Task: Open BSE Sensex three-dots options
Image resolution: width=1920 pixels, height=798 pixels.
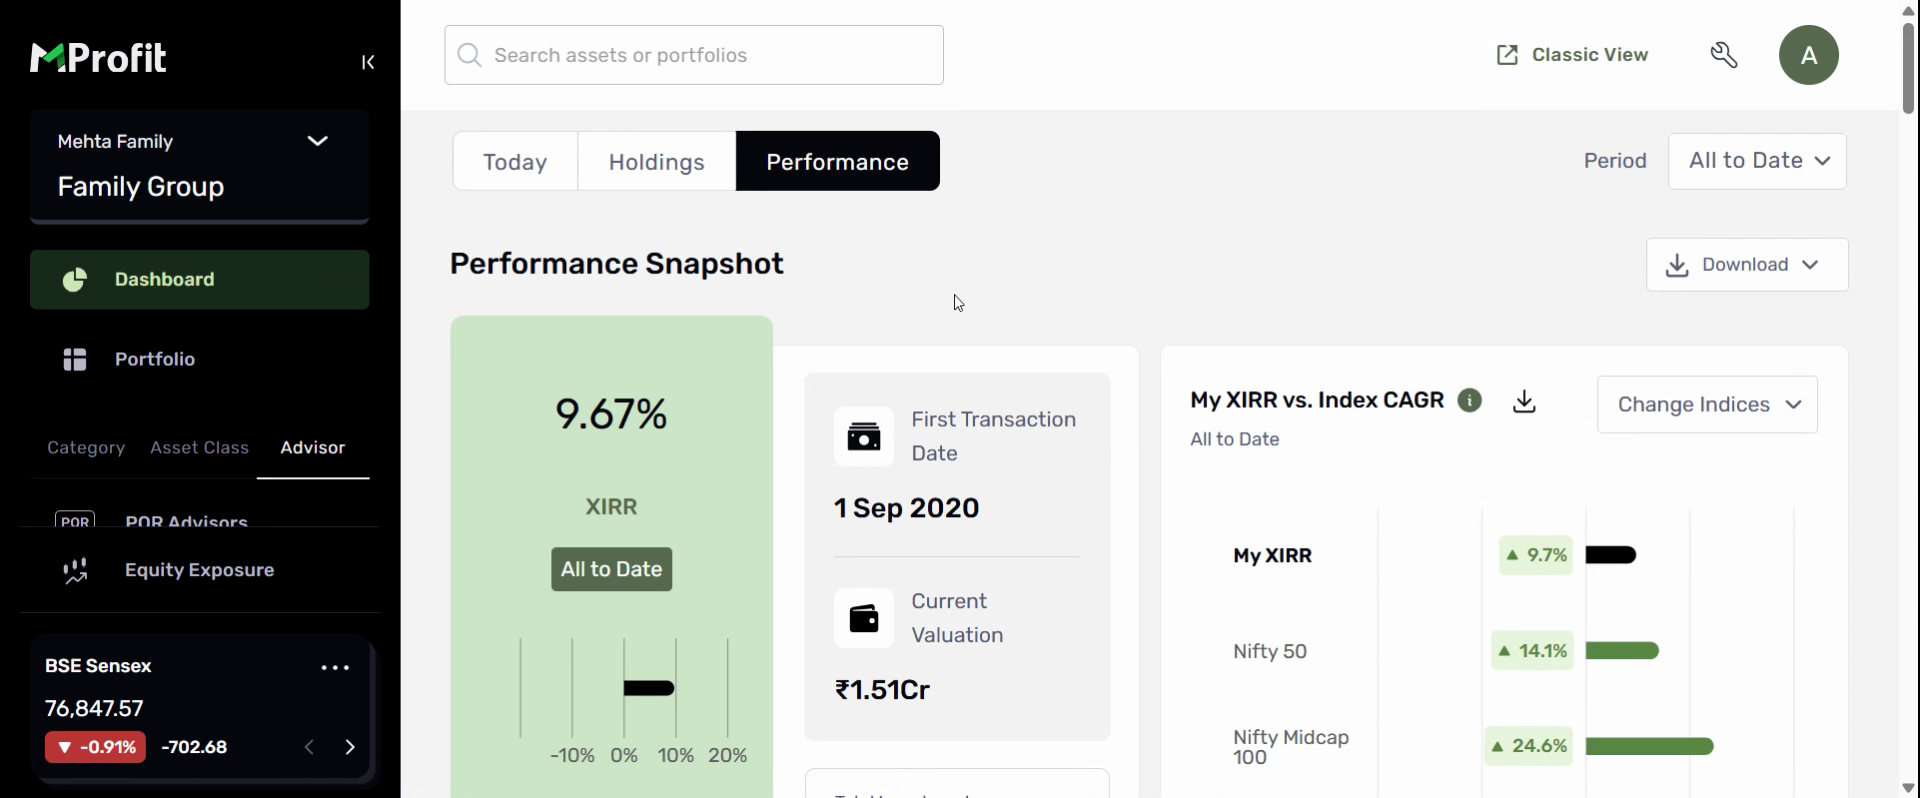Action: 335,667
